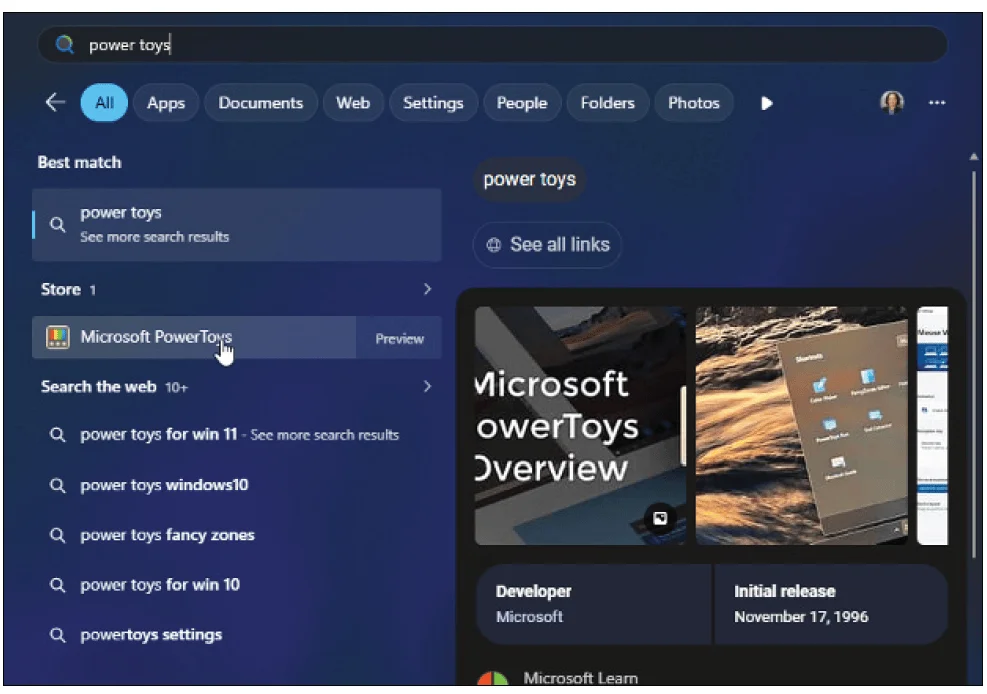987x694 pixels.
Task: Switch to the Apps filter tab
Action: 166,103
